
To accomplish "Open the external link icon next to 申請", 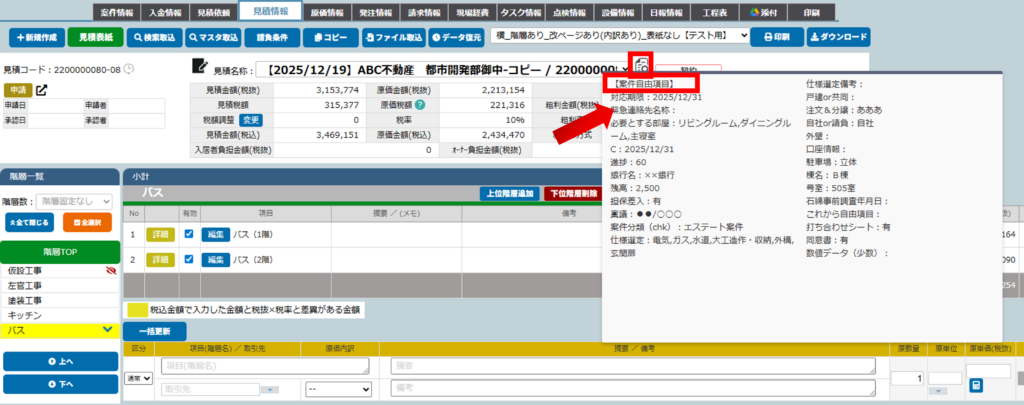I will 41,90.
